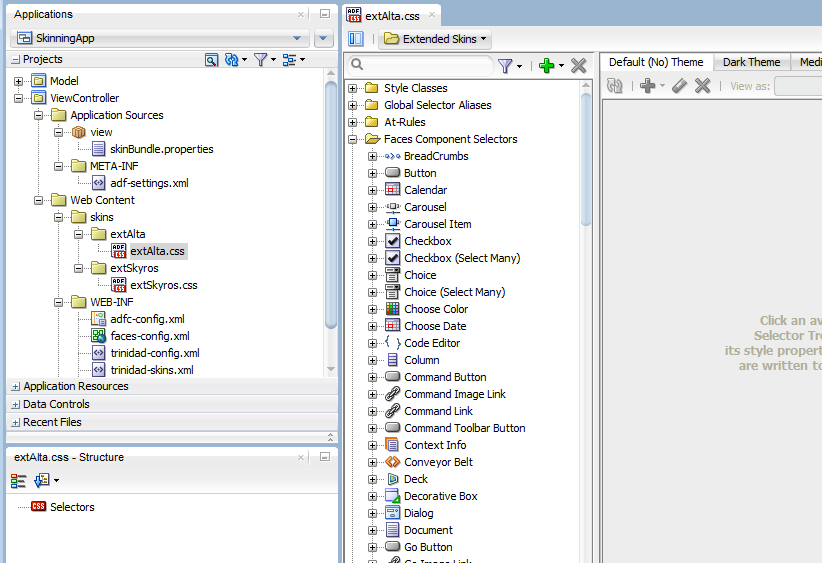The image size is (822, 563).
Task: Collapse the Faces Component Selectors node
Action: [x=352, y=139]
